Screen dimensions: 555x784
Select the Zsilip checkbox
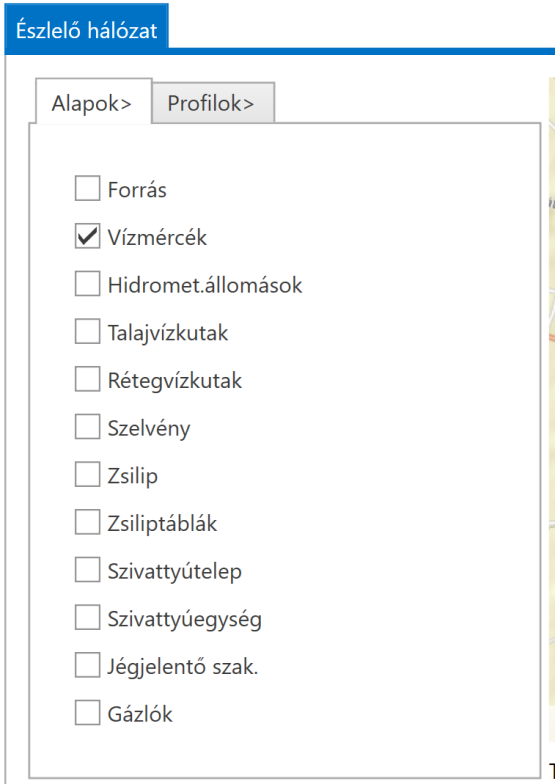[88, 474]
